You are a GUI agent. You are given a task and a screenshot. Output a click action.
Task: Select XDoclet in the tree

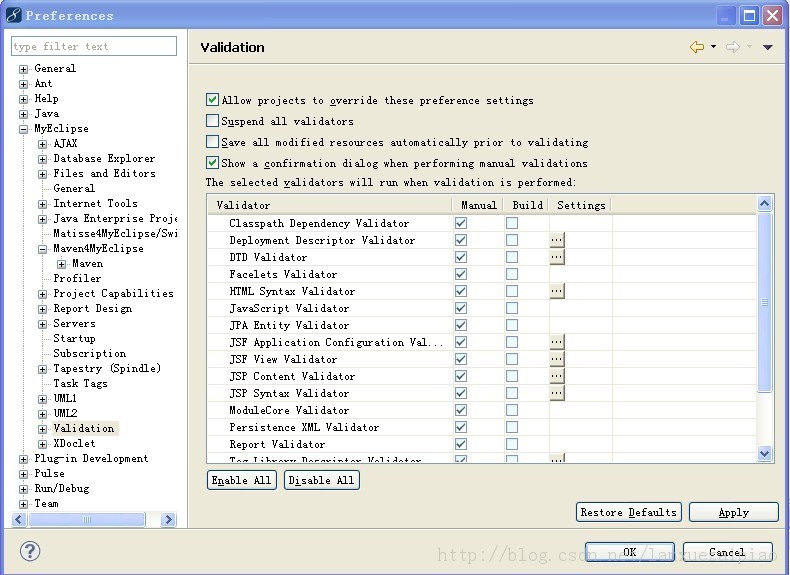coord(74,443)
